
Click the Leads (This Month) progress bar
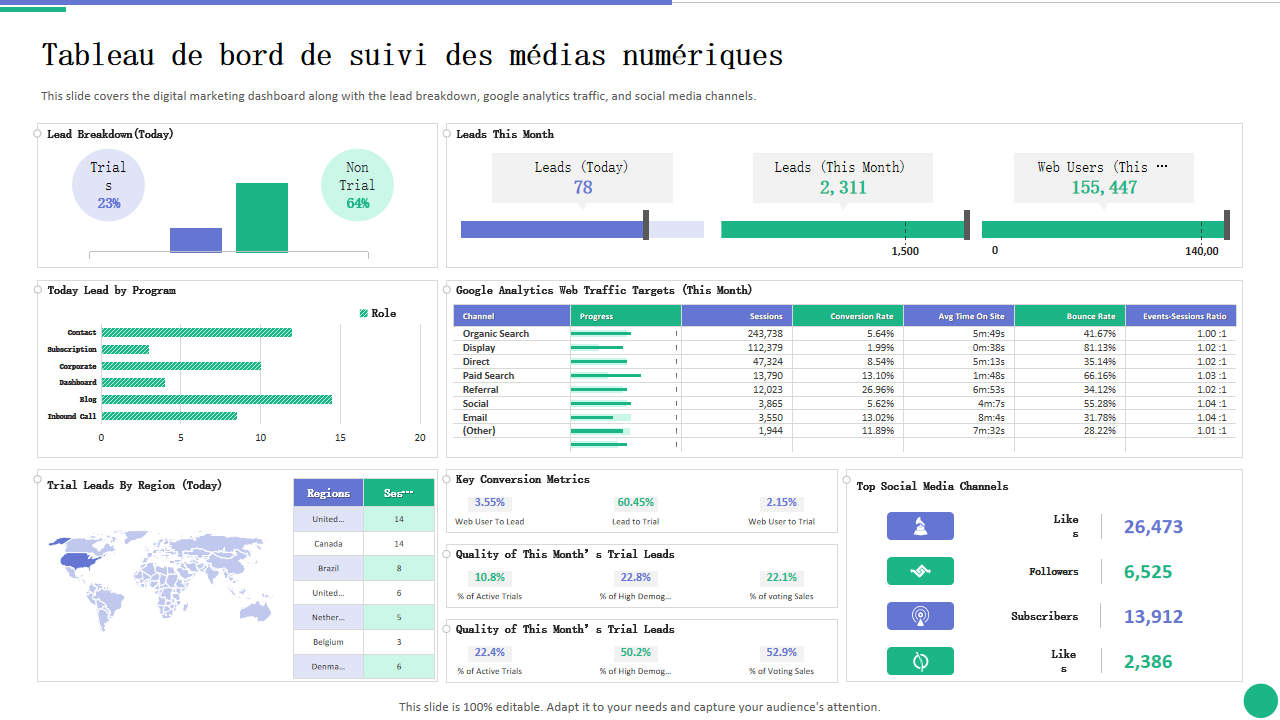tap(845, 229)
